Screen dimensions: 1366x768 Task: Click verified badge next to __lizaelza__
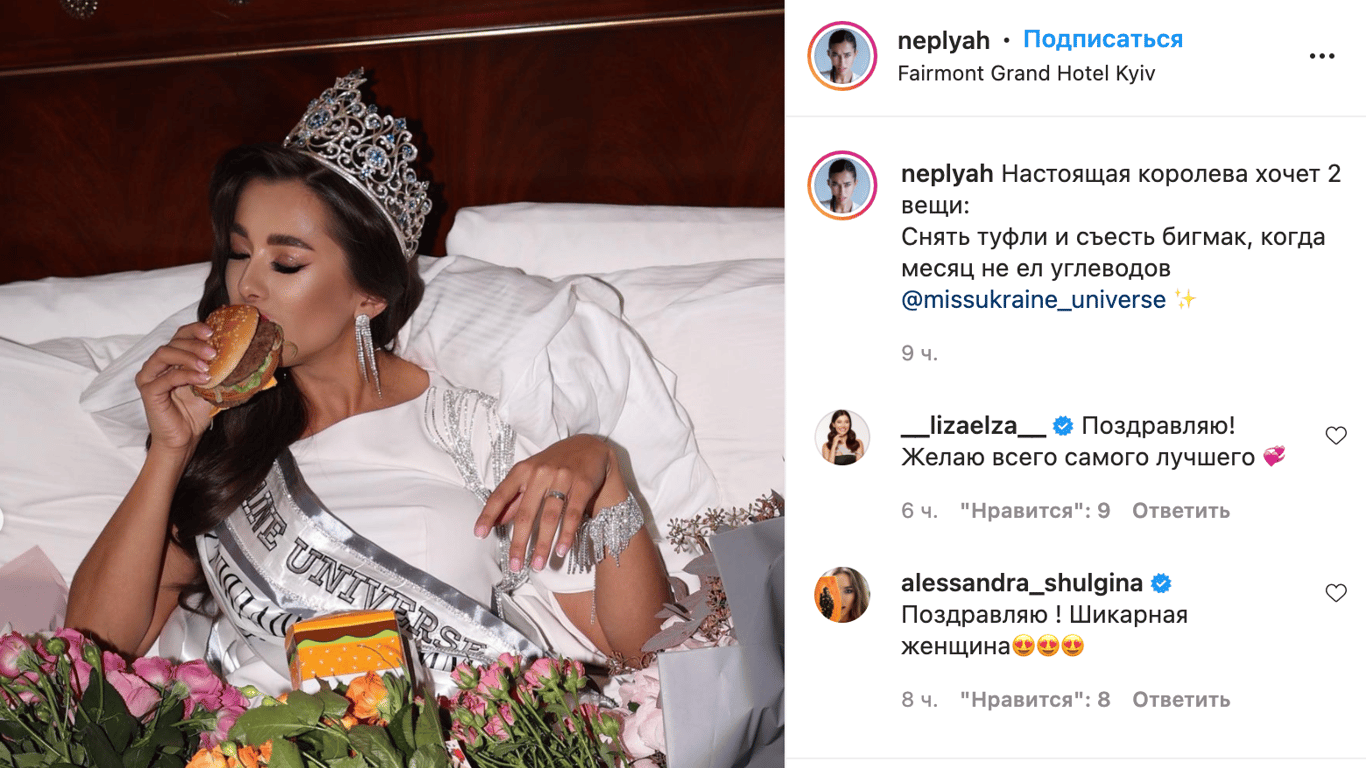pyautogui.click(x=1063, y=426)
